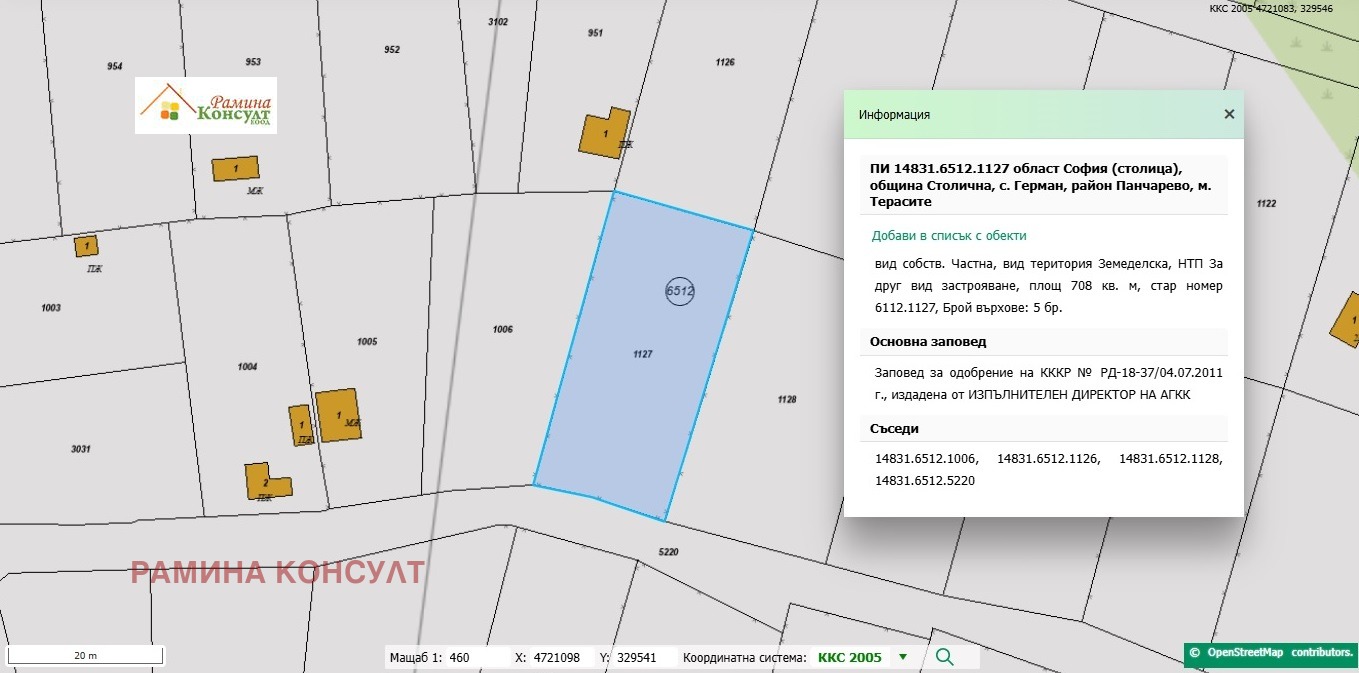The width and height of the screenshot is (1359, 673).
Task: Open the OpenStreetMap contributors link
Action: click(1270, 652)
